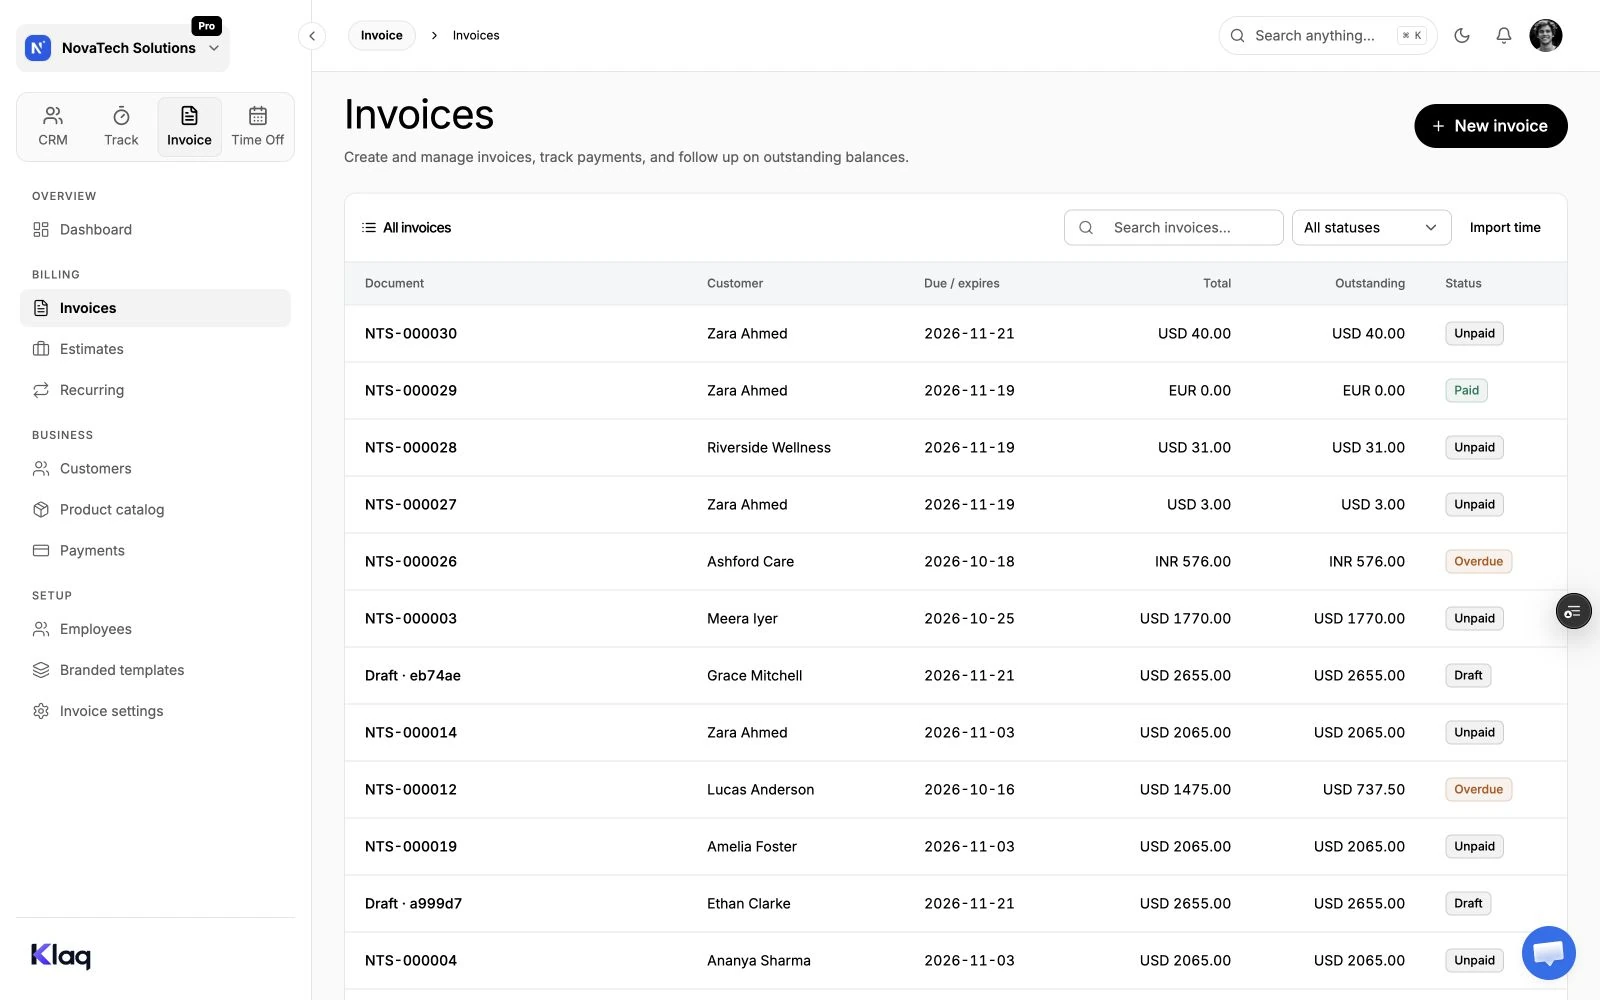Select Invoices in the Billing section
Viewport: 1600px width, 1000px height.
pos(155,308)
